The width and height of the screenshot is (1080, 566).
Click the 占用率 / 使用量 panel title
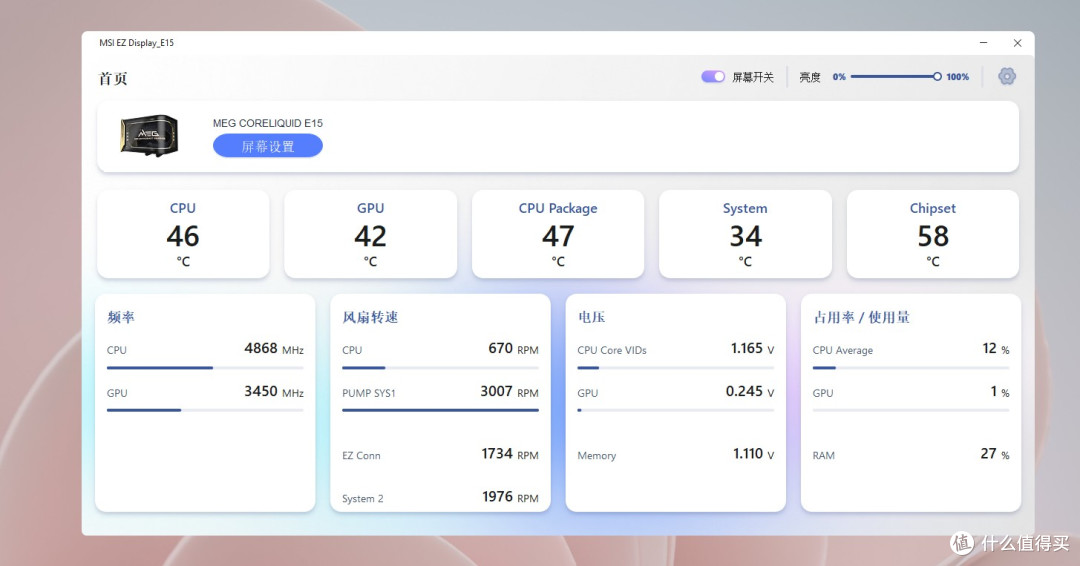coord(862,317)
